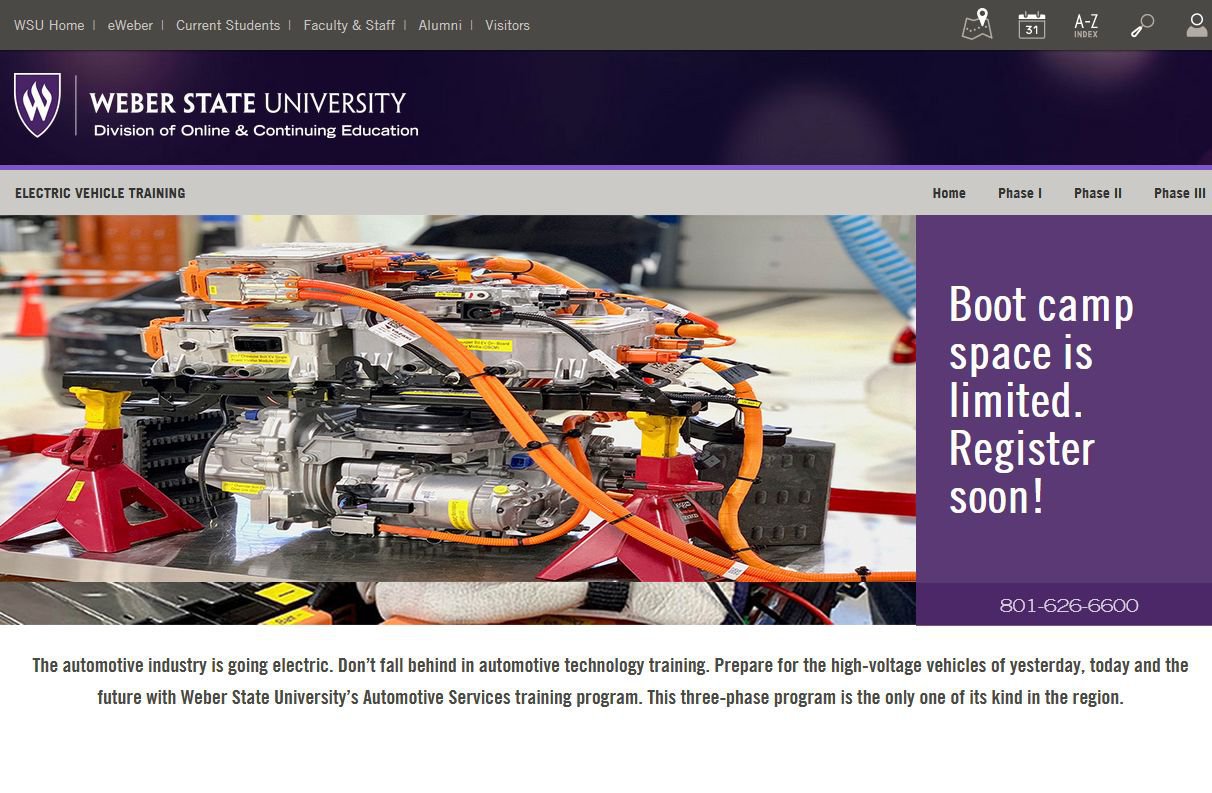Click the Electric Vehicle Training heading

tap(100, 193)
